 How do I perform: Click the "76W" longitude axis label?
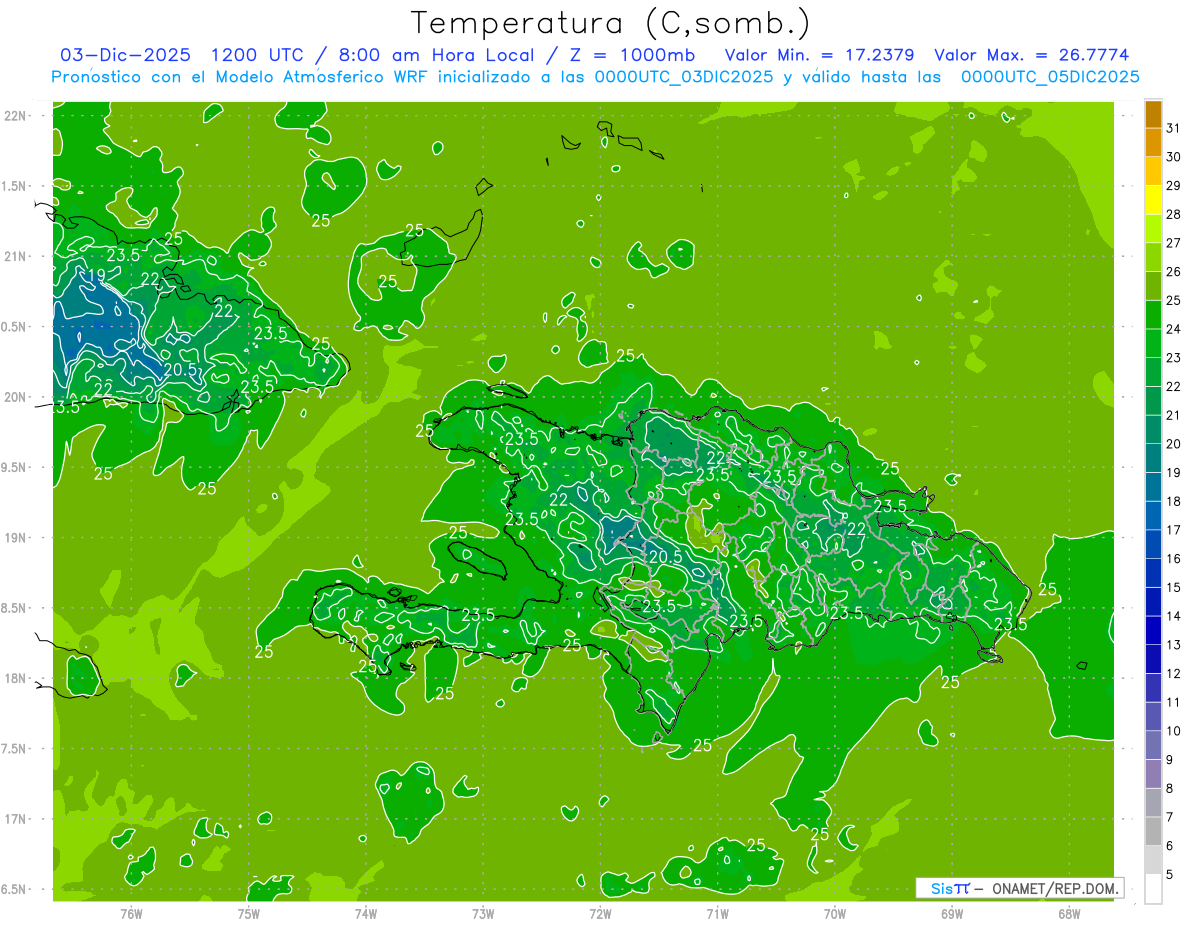(x=131, y=914)
